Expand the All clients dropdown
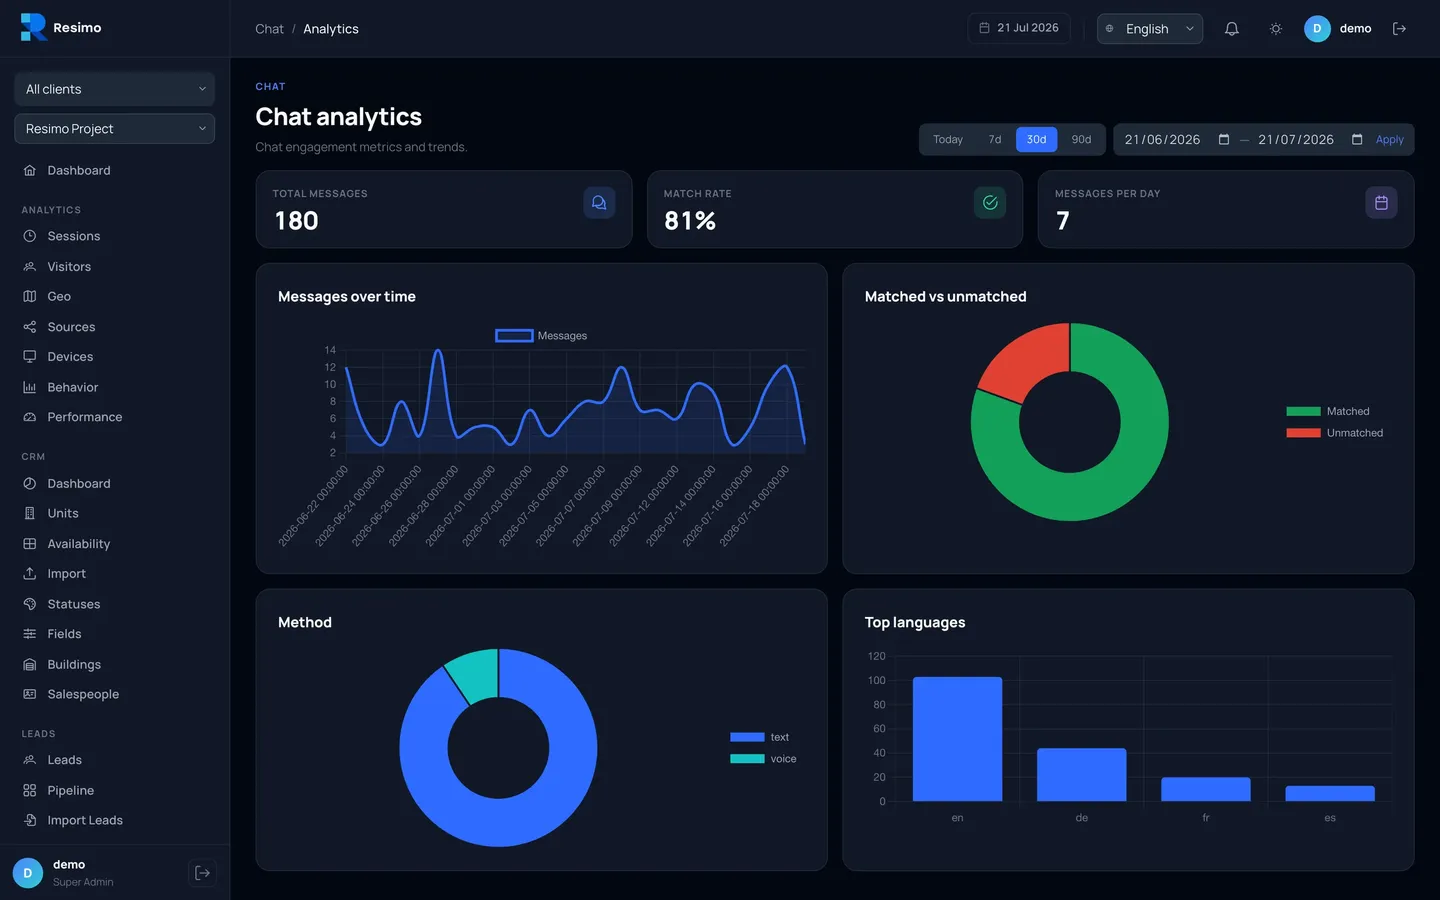Image resolution: width=1440 pixels, height=900 pixels. point(114,89)
